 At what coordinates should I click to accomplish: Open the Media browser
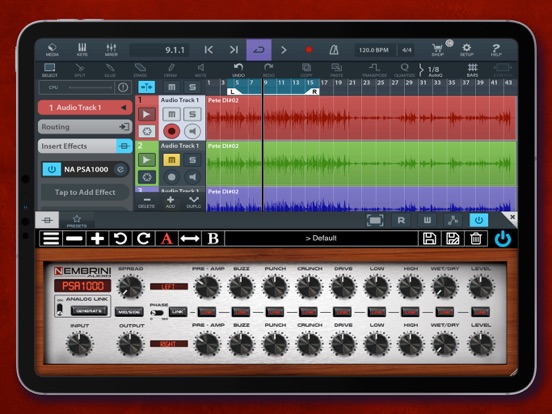(x=52, y=50)
